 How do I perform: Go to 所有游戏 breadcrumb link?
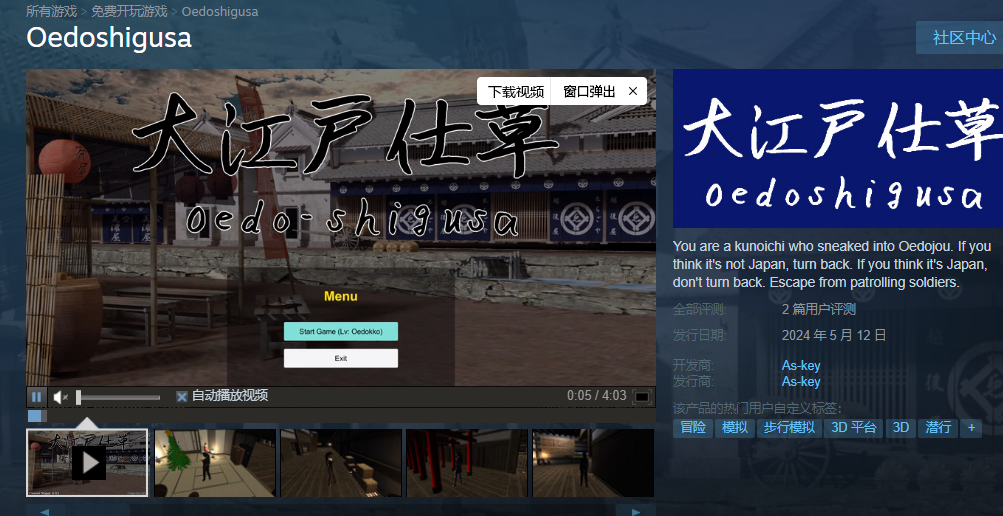tap(51, 12)
